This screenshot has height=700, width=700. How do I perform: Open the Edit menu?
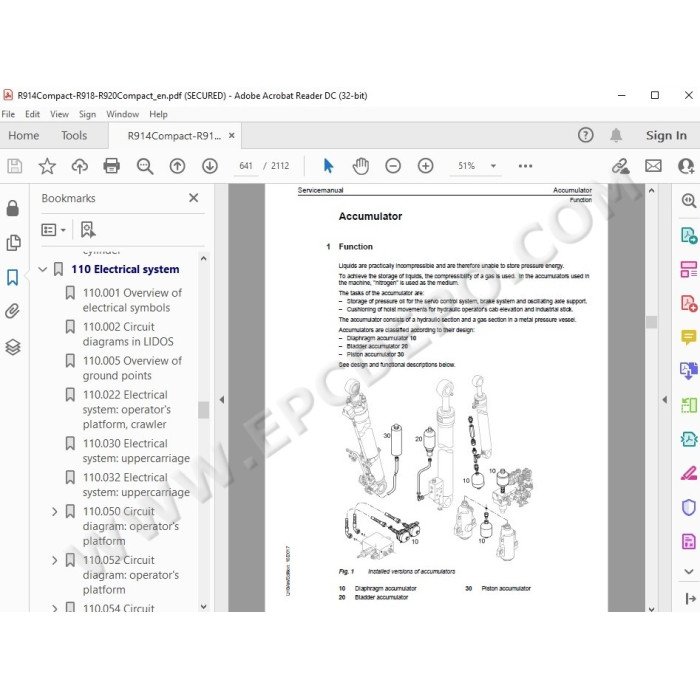(x=32, y=114)
